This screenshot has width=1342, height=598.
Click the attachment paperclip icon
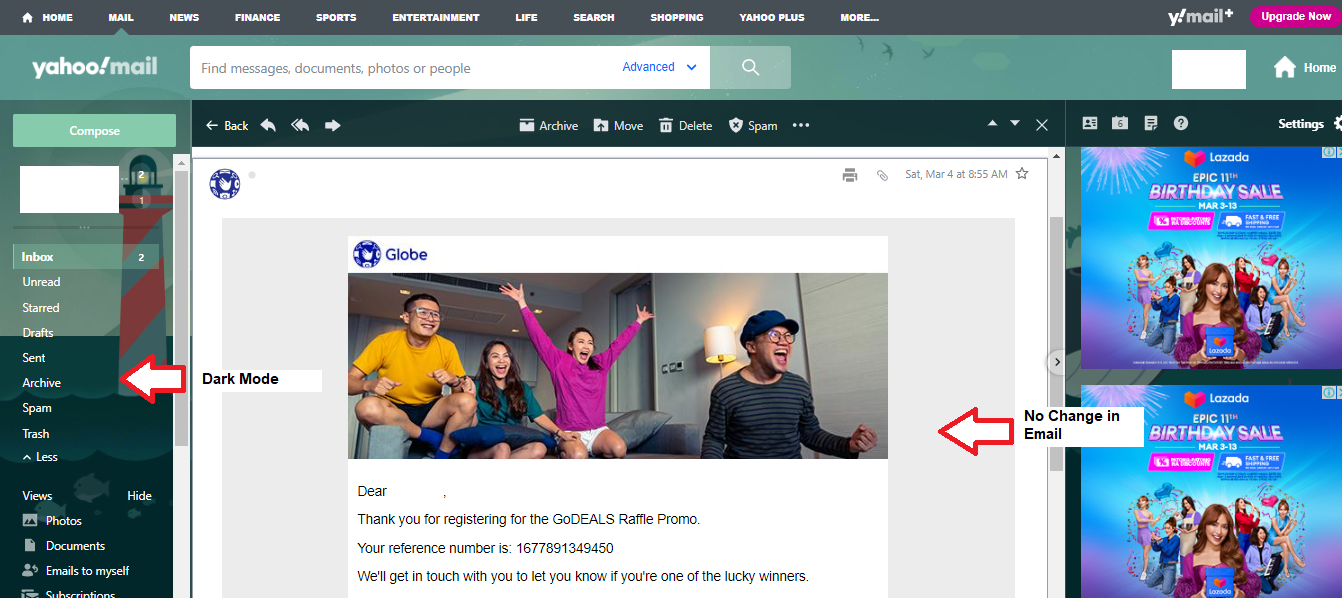tap(882, 175)
